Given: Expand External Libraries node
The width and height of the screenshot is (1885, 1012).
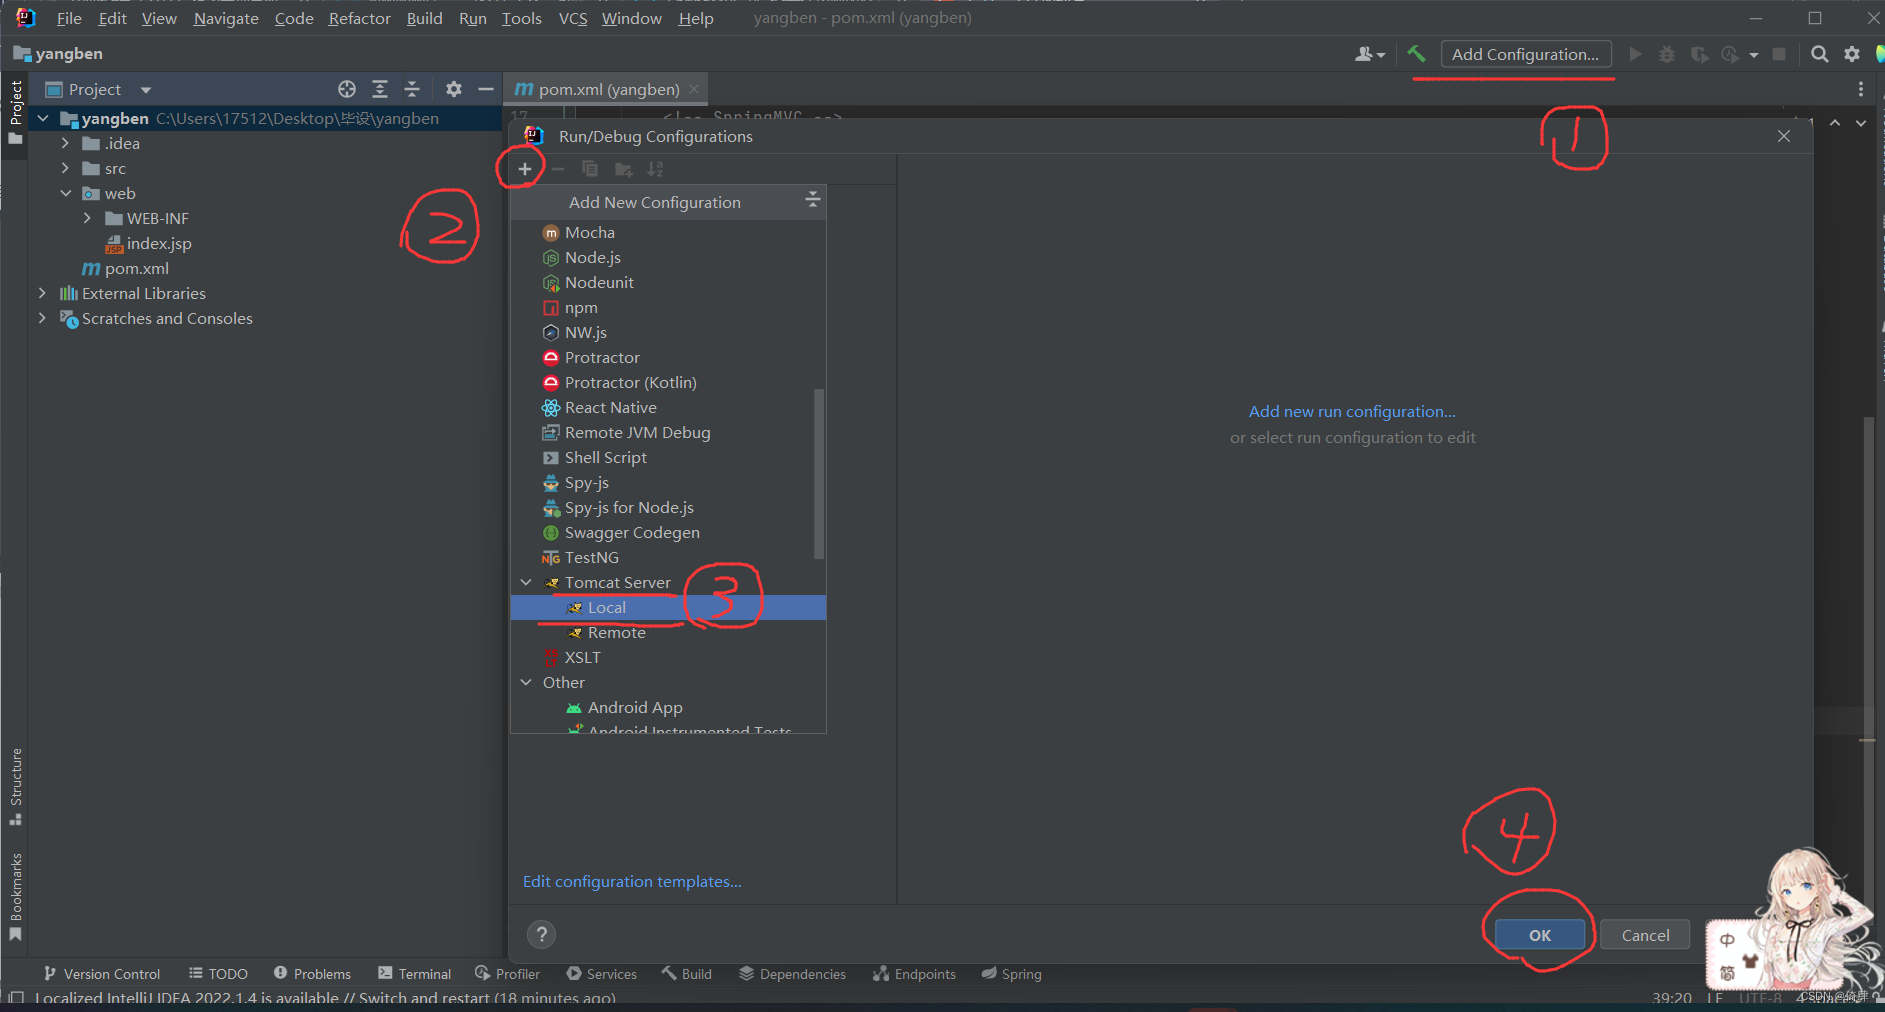Looking at the screenshot, I should click(x=42, y=293).
